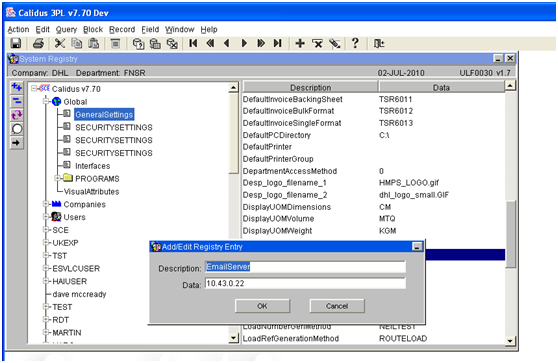Click the TSR6012 data value
The height and width of the screenshot is (363, 558).
click(x=396, y=111)
